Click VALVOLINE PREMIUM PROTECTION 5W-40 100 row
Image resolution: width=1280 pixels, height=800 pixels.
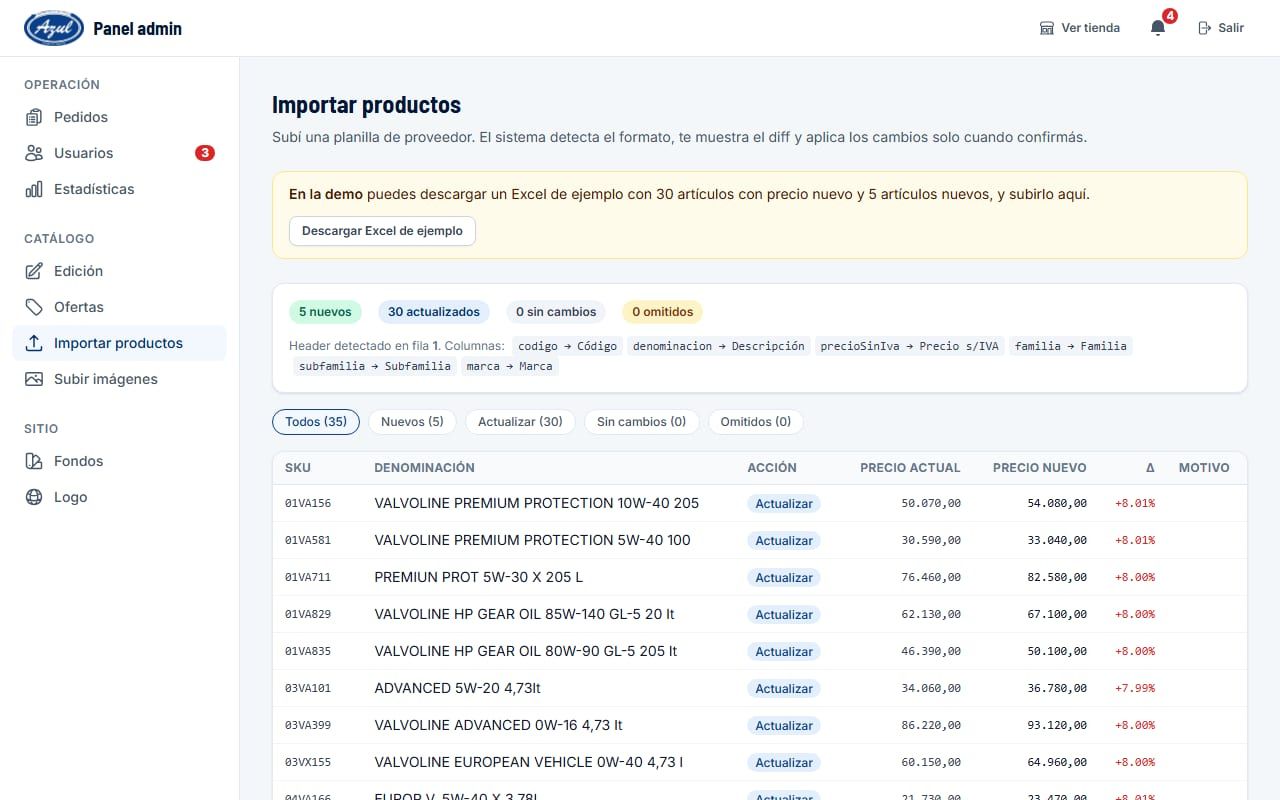760,540
